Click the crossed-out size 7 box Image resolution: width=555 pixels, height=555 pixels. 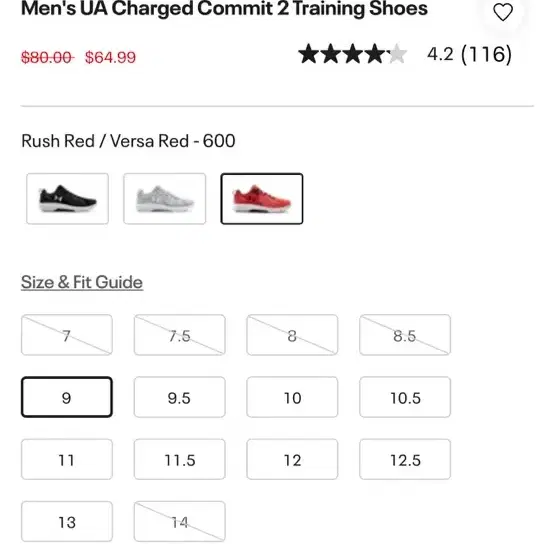coord(67,335)
